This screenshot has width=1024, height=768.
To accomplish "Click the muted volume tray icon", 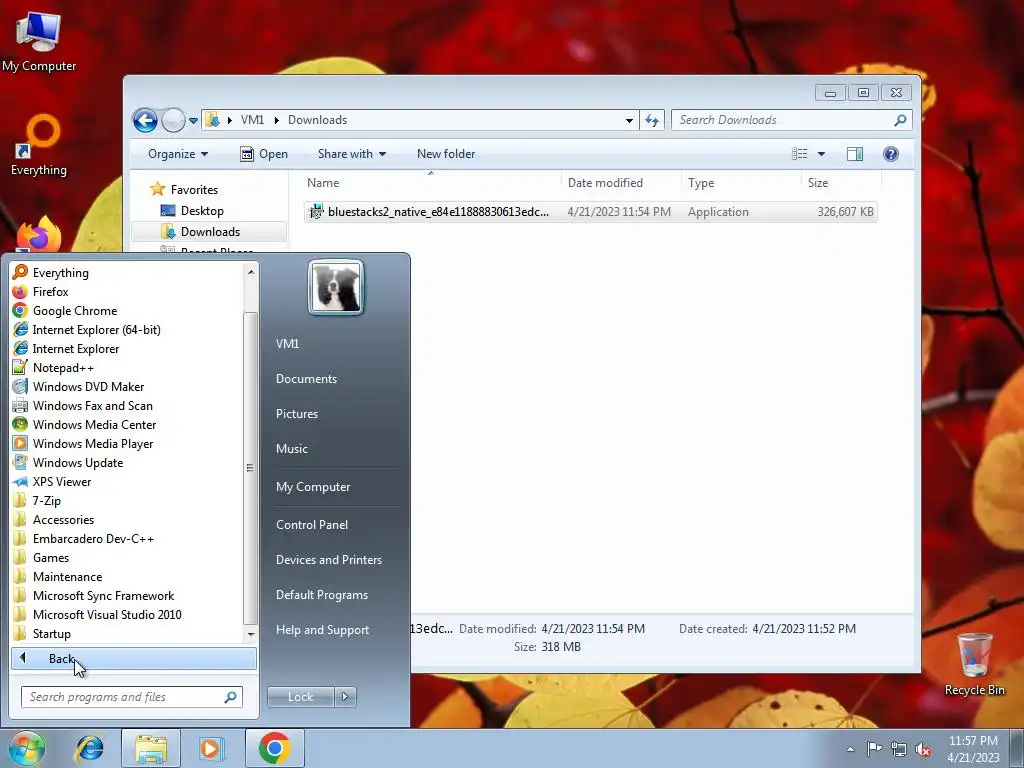I will click(x=923, y=749).
